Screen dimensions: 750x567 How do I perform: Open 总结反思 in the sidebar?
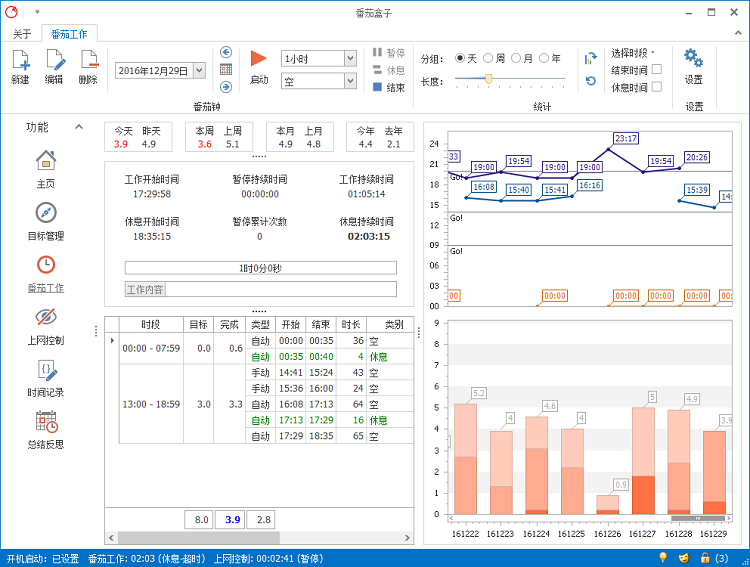pyautogui.click(x=46, y=430)
